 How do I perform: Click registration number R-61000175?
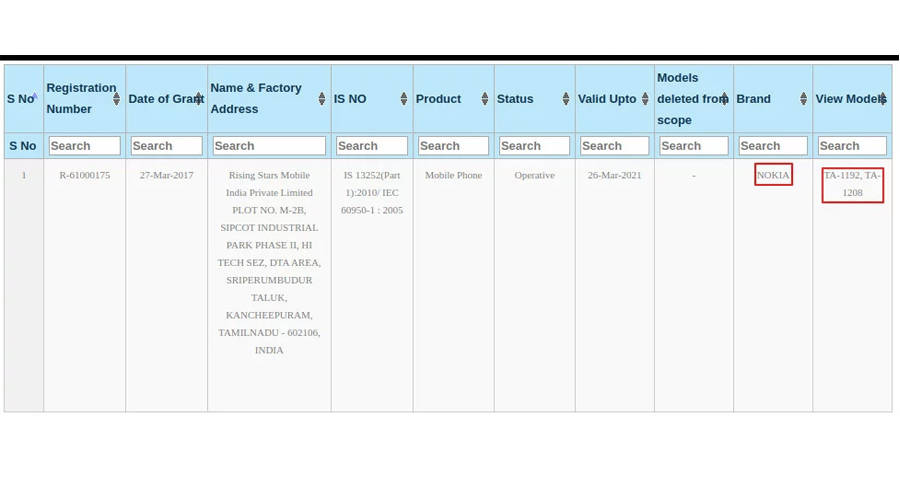84,175
